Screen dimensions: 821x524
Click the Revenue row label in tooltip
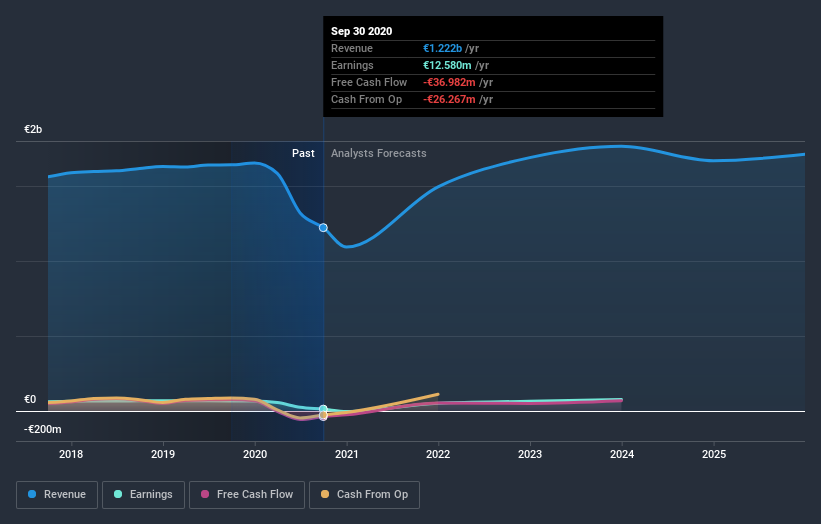[352, 48]
